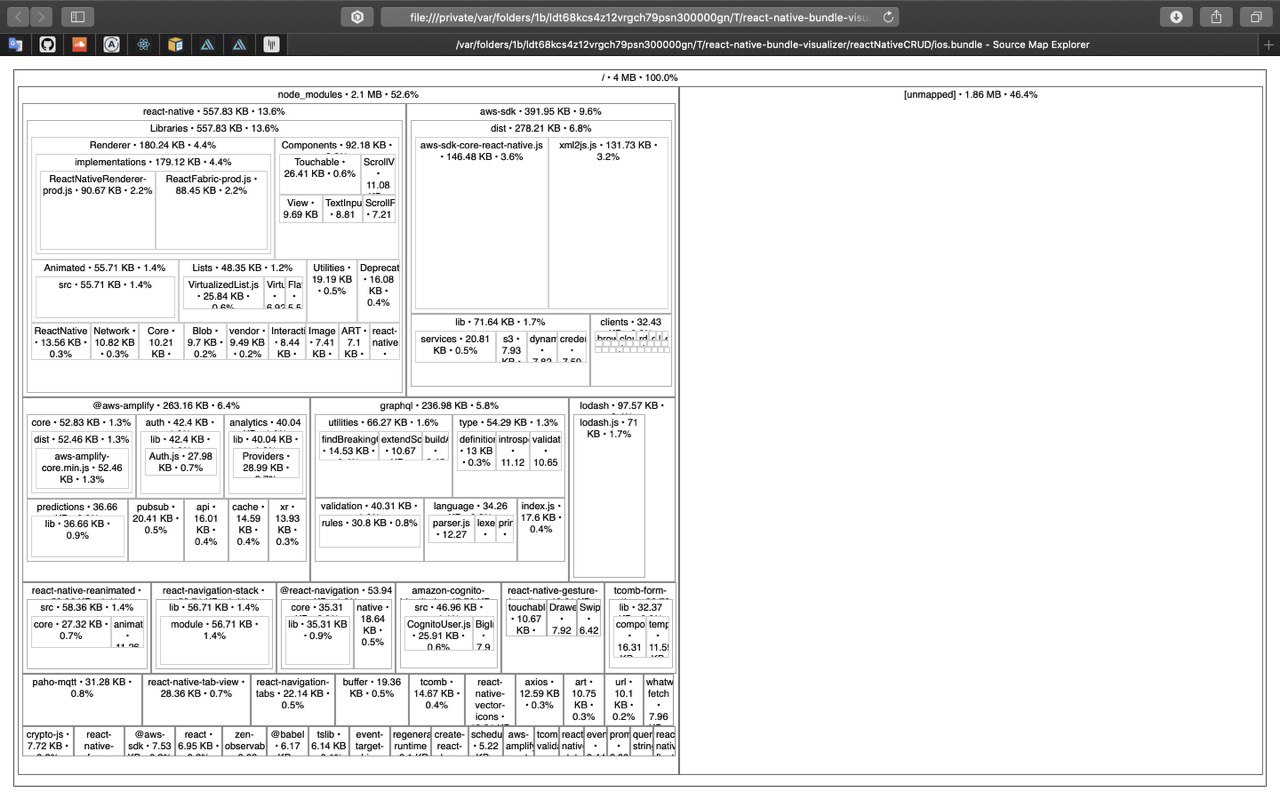
Task: Show the tab overview
Action: pyautogui.click(x=1255, y=16)
